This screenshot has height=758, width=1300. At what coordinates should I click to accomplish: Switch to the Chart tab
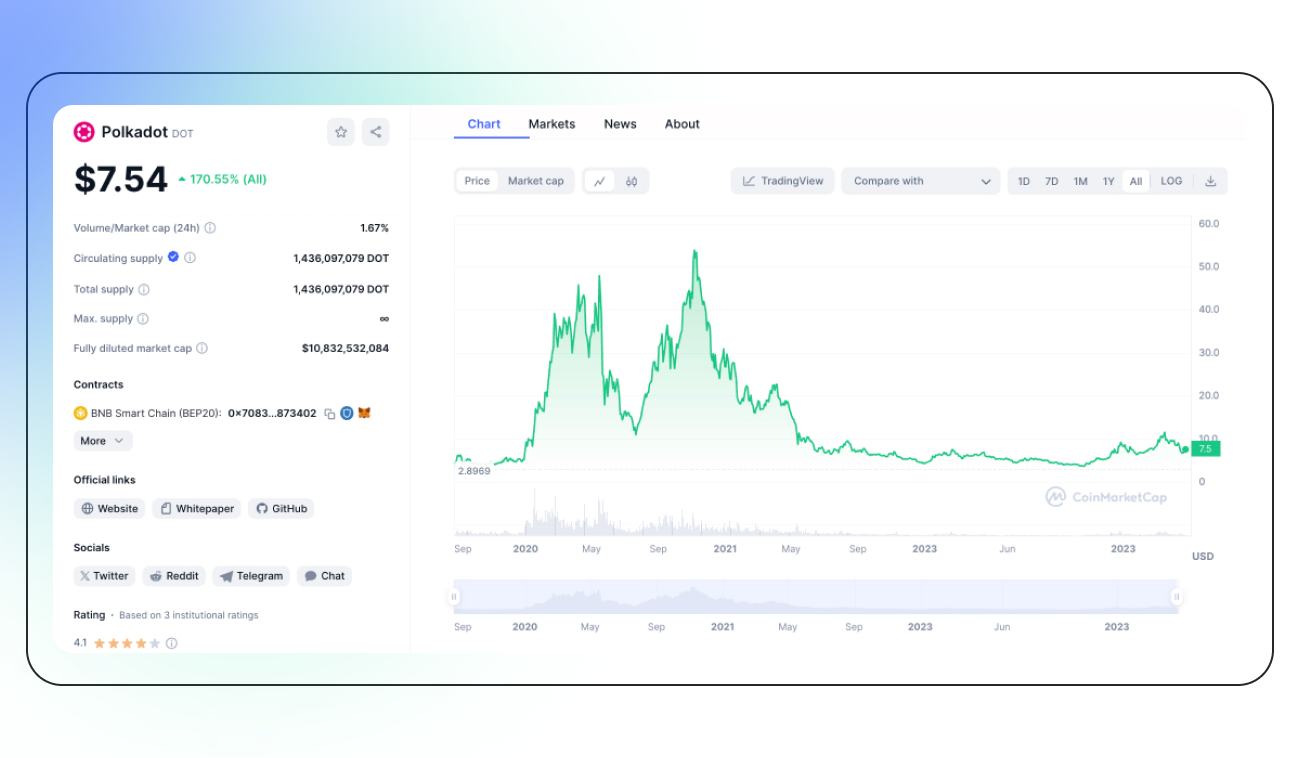[484, 124]
